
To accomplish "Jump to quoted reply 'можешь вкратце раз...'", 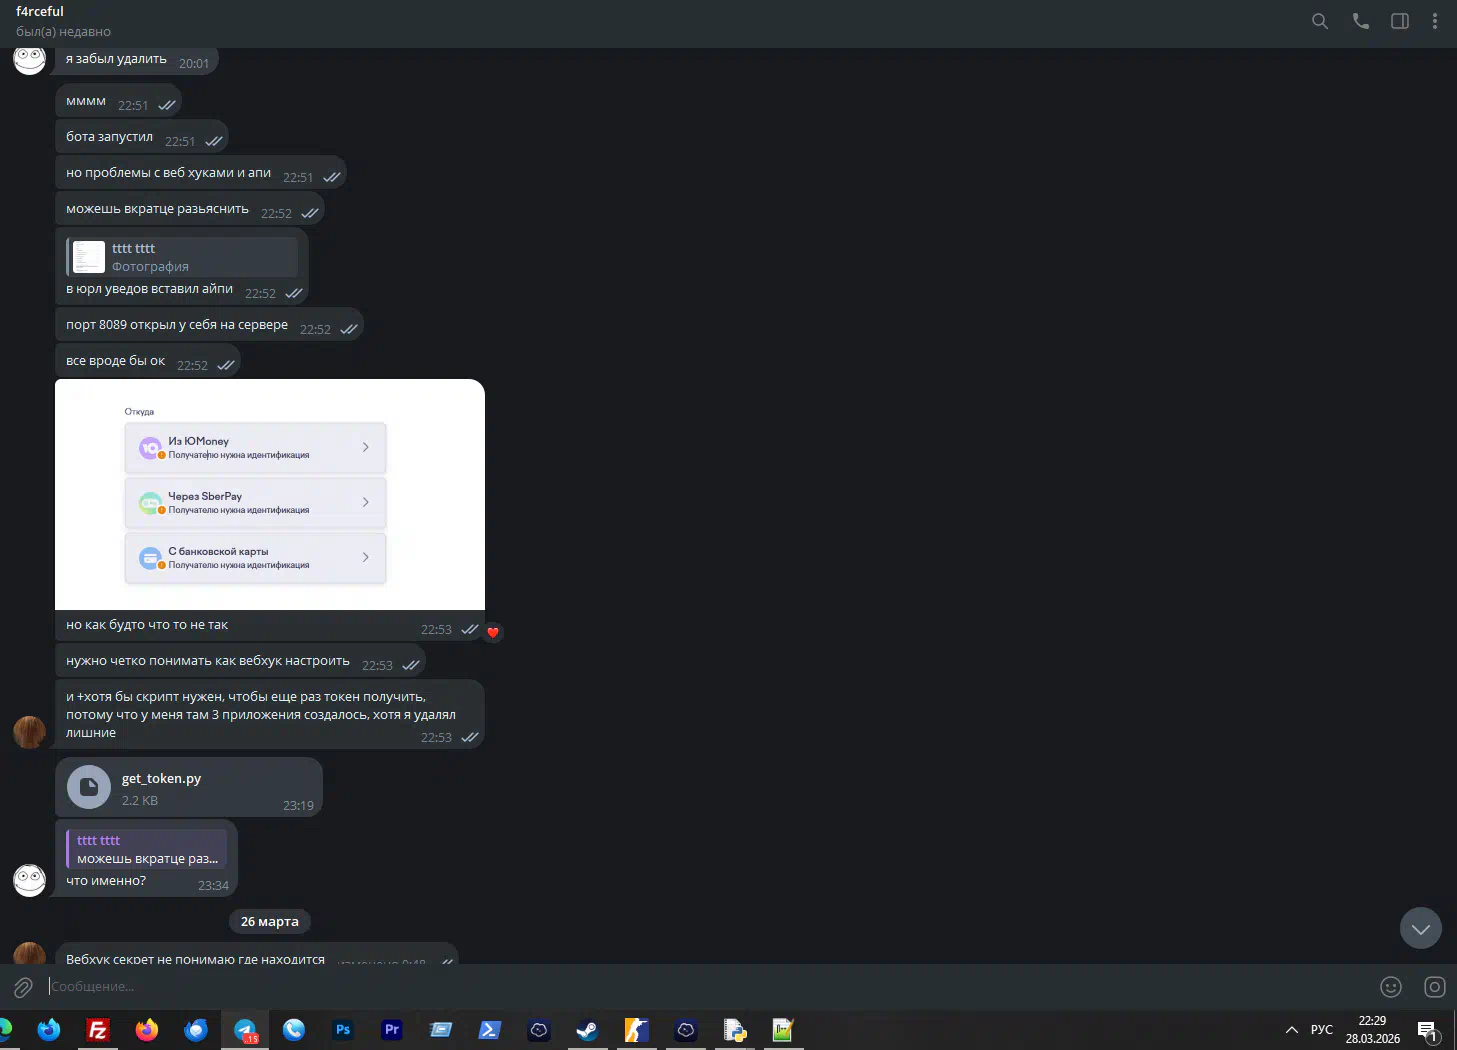I will click(147, 849).
